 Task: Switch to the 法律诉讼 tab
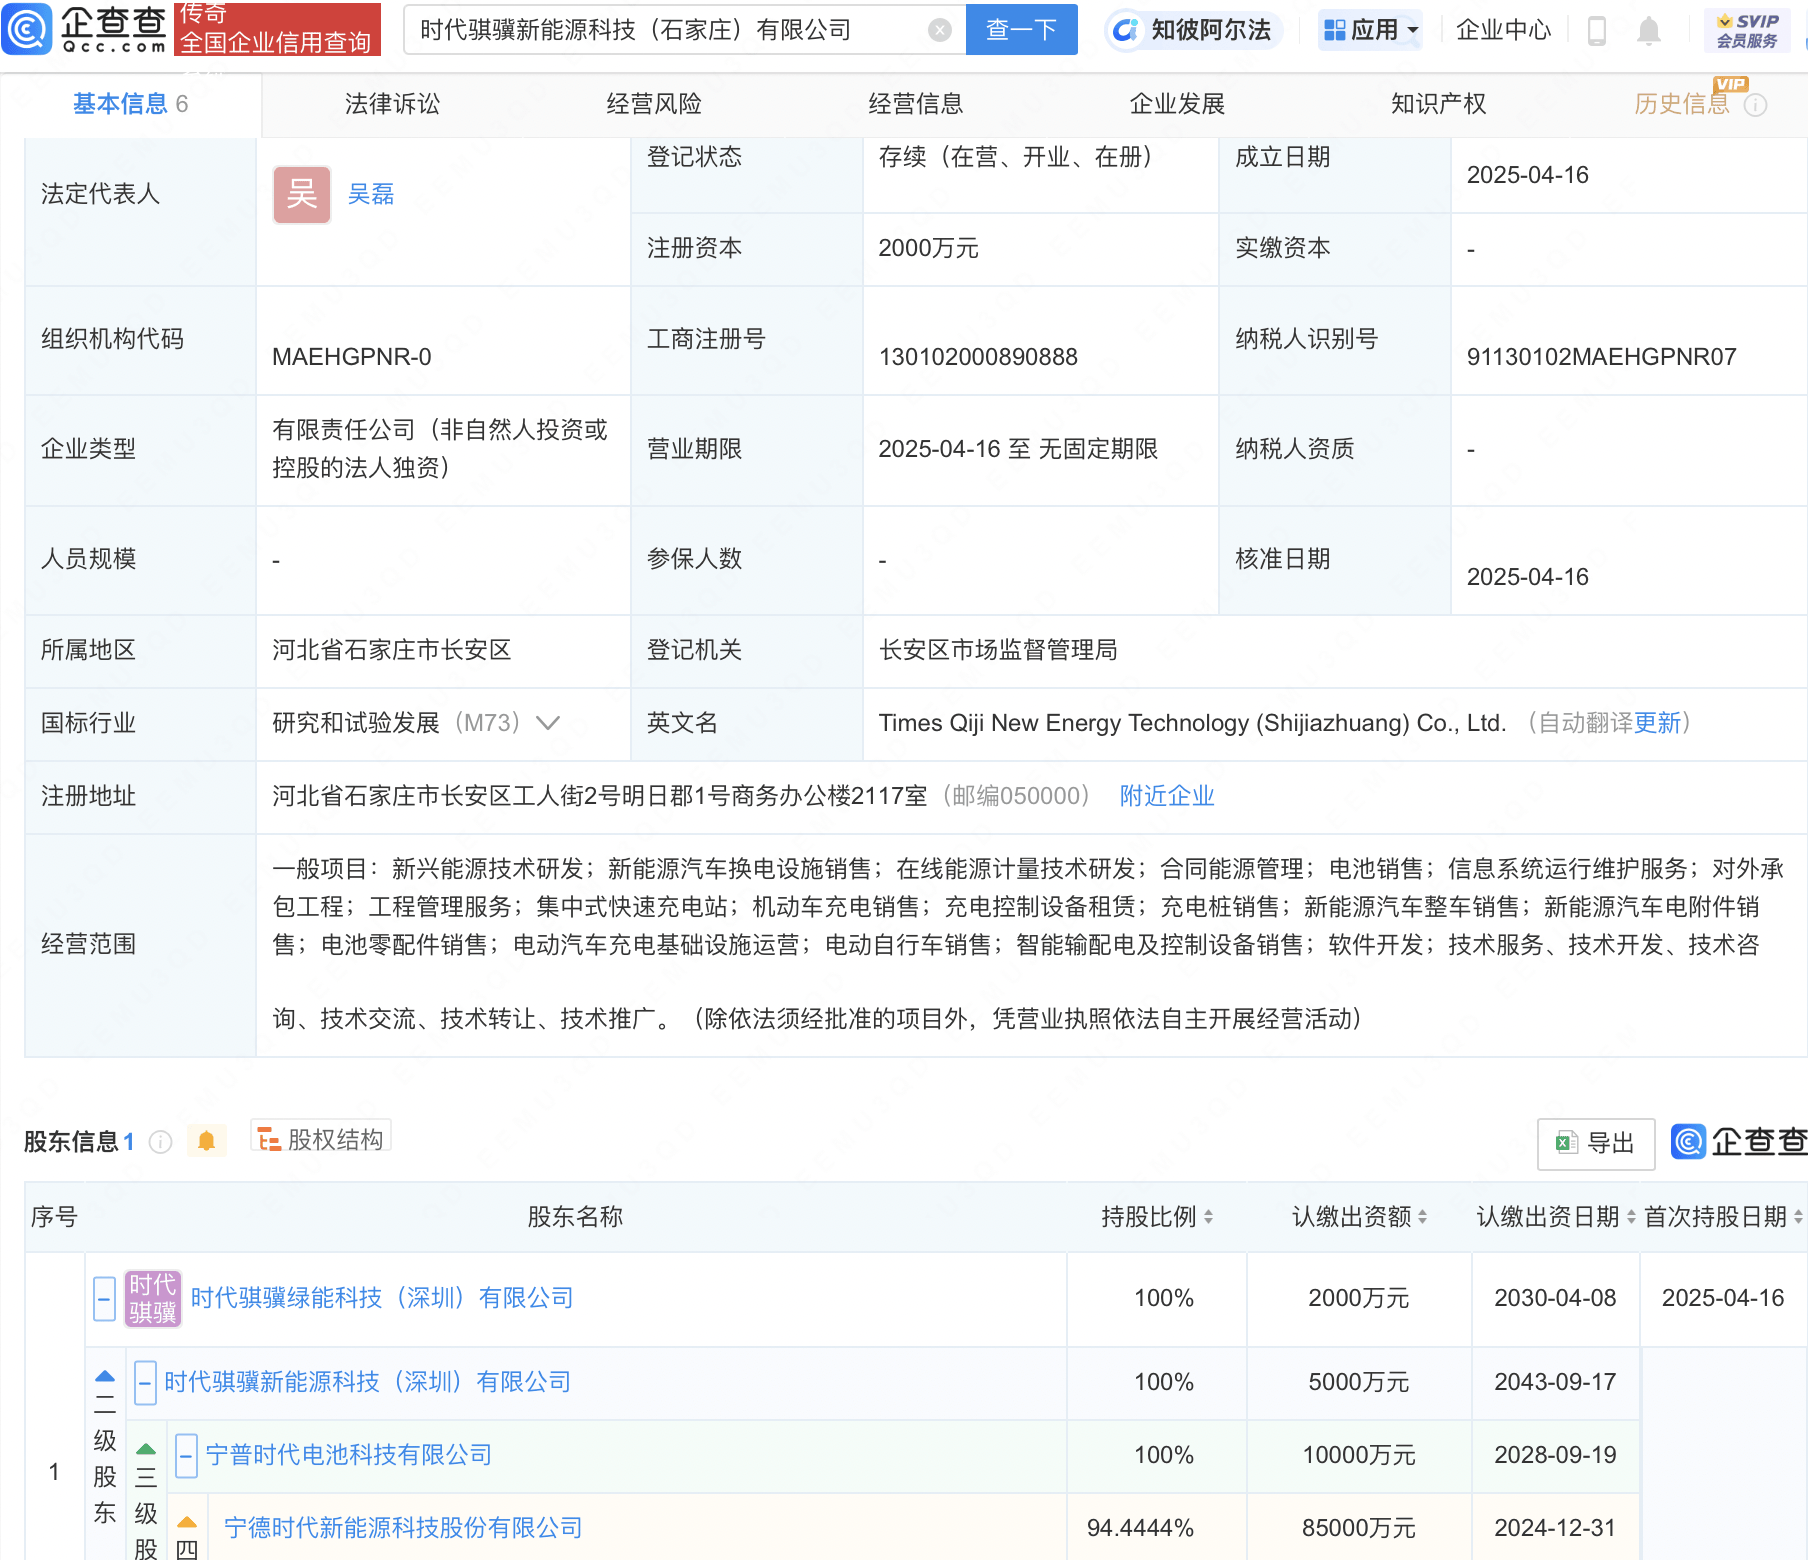391,103
